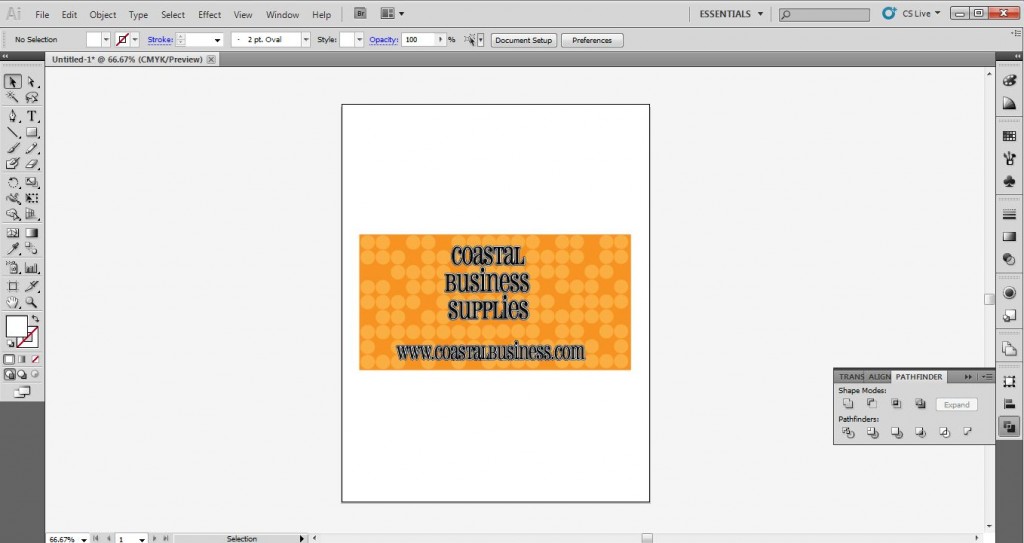Click the Expand button in Pathfinder

point(956,404)
